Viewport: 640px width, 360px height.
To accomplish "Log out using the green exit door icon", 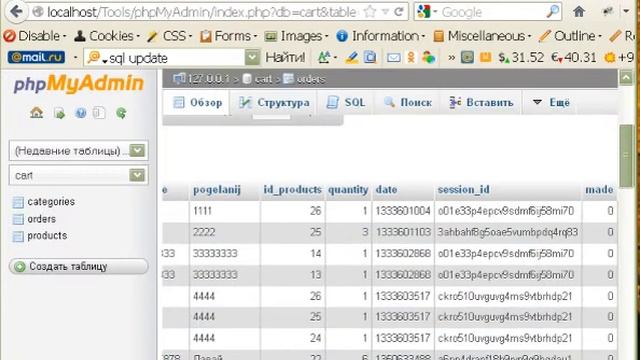I will click(x=60, y=113).
